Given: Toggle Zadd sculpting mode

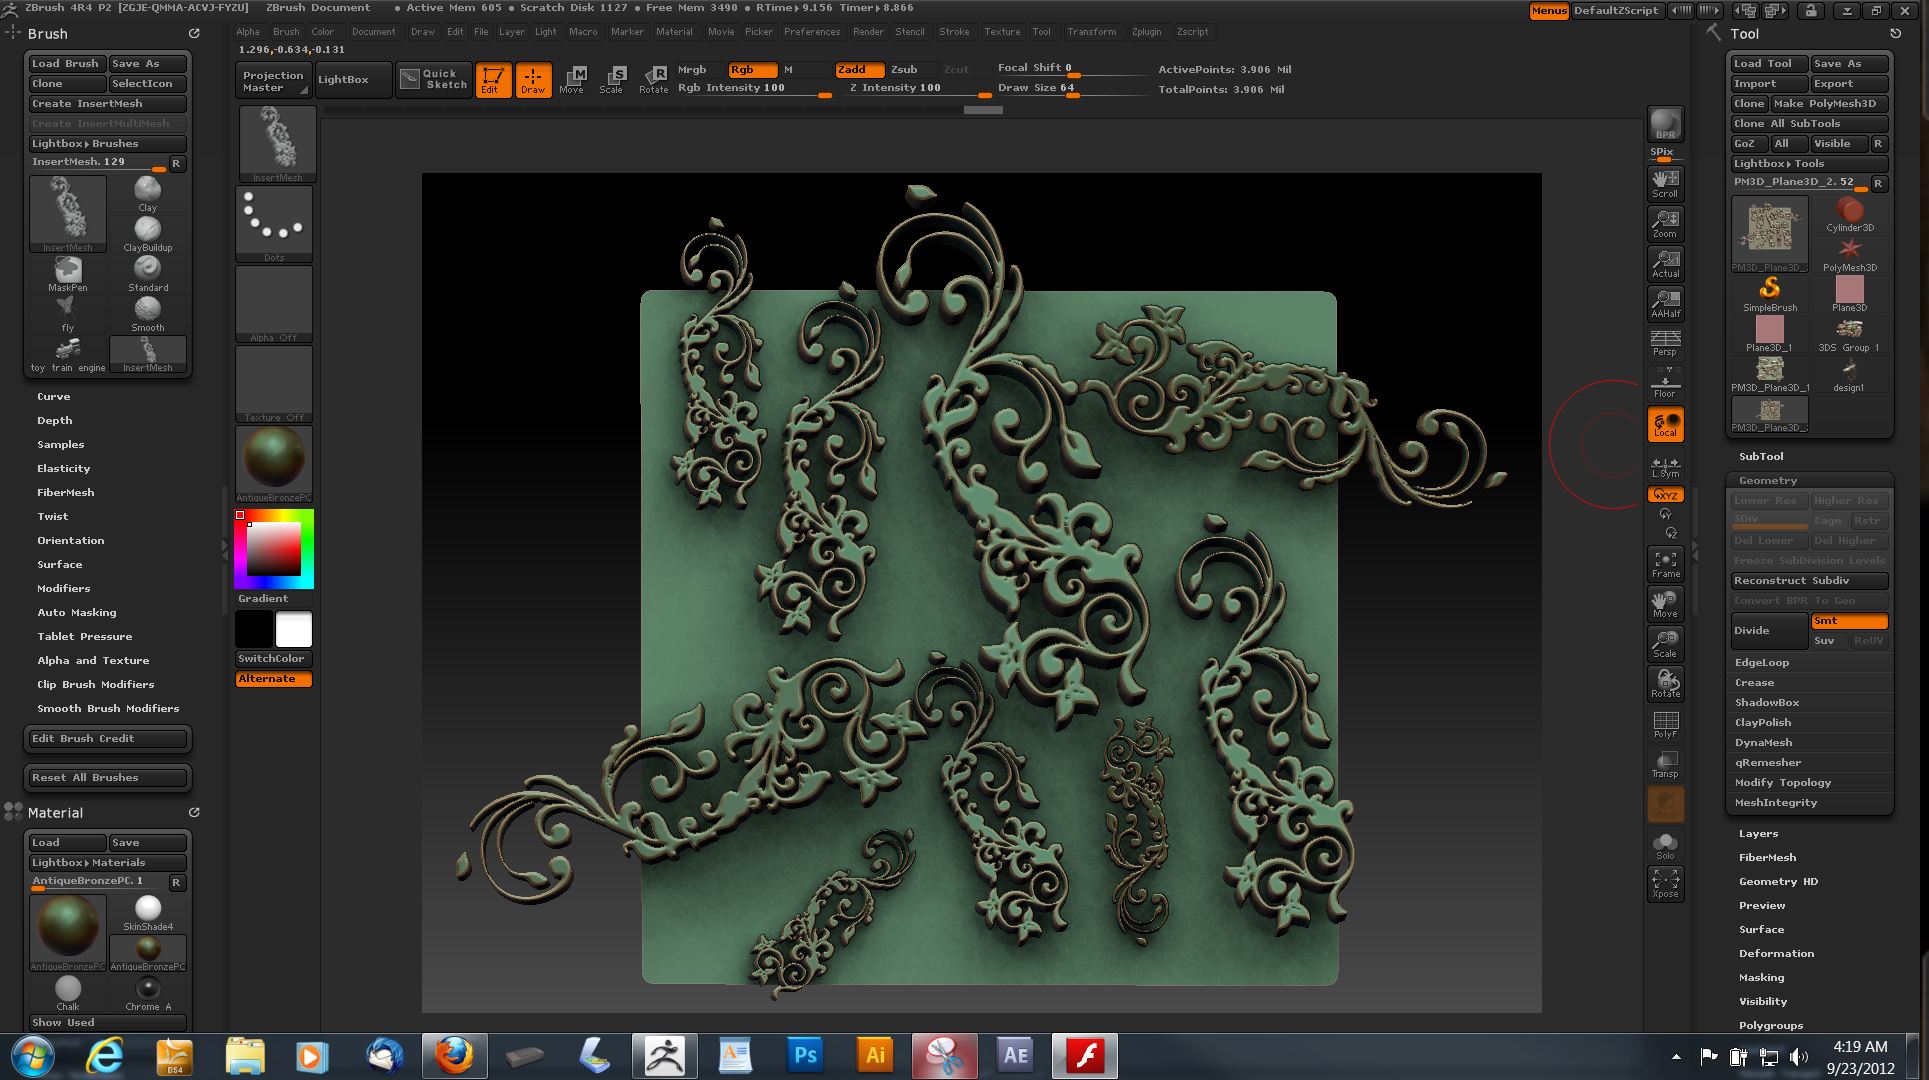Looking at the screenshot, I should [860, 70].
